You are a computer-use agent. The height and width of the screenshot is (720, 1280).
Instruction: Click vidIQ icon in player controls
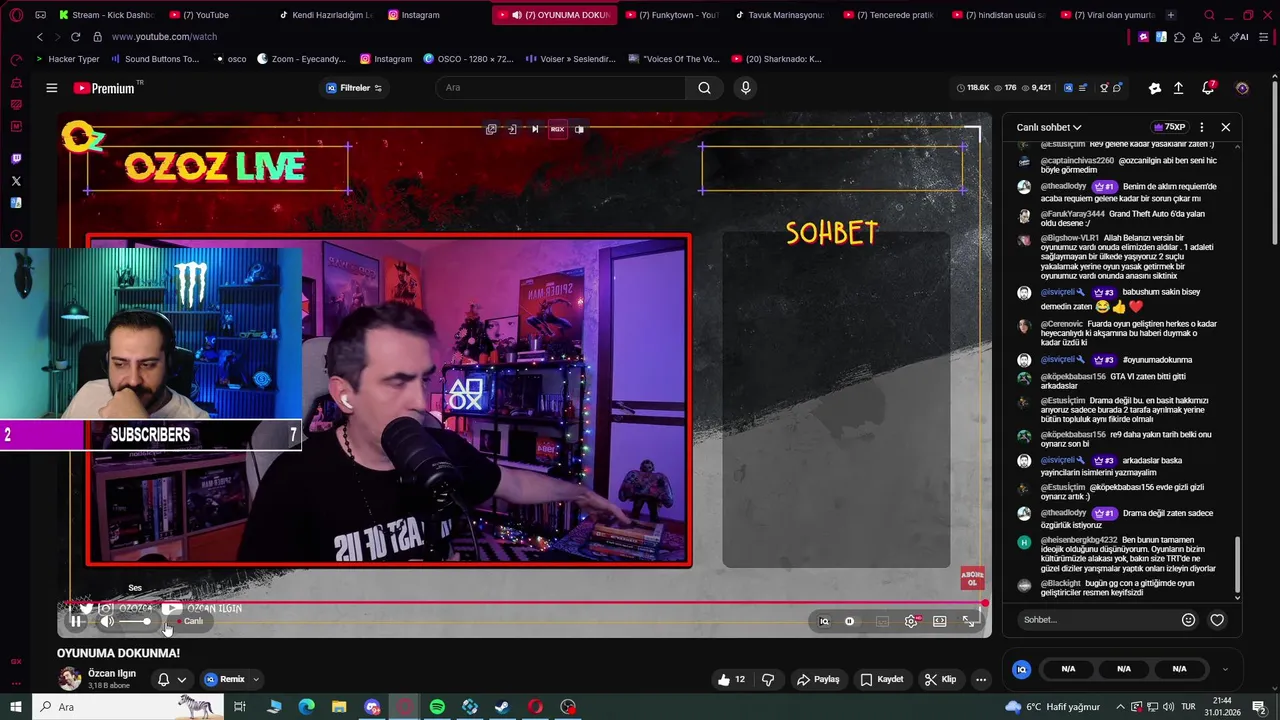[x=824, y=621]
